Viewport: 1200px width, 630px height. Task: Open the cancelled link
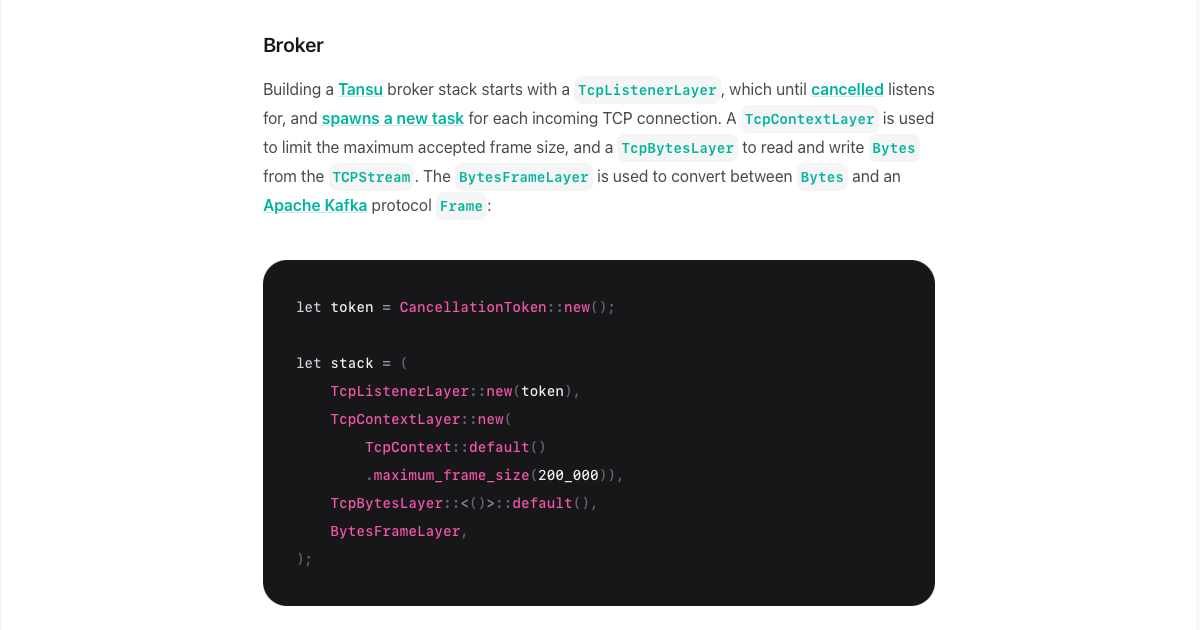pyautogui.click(x=847, y=89)
